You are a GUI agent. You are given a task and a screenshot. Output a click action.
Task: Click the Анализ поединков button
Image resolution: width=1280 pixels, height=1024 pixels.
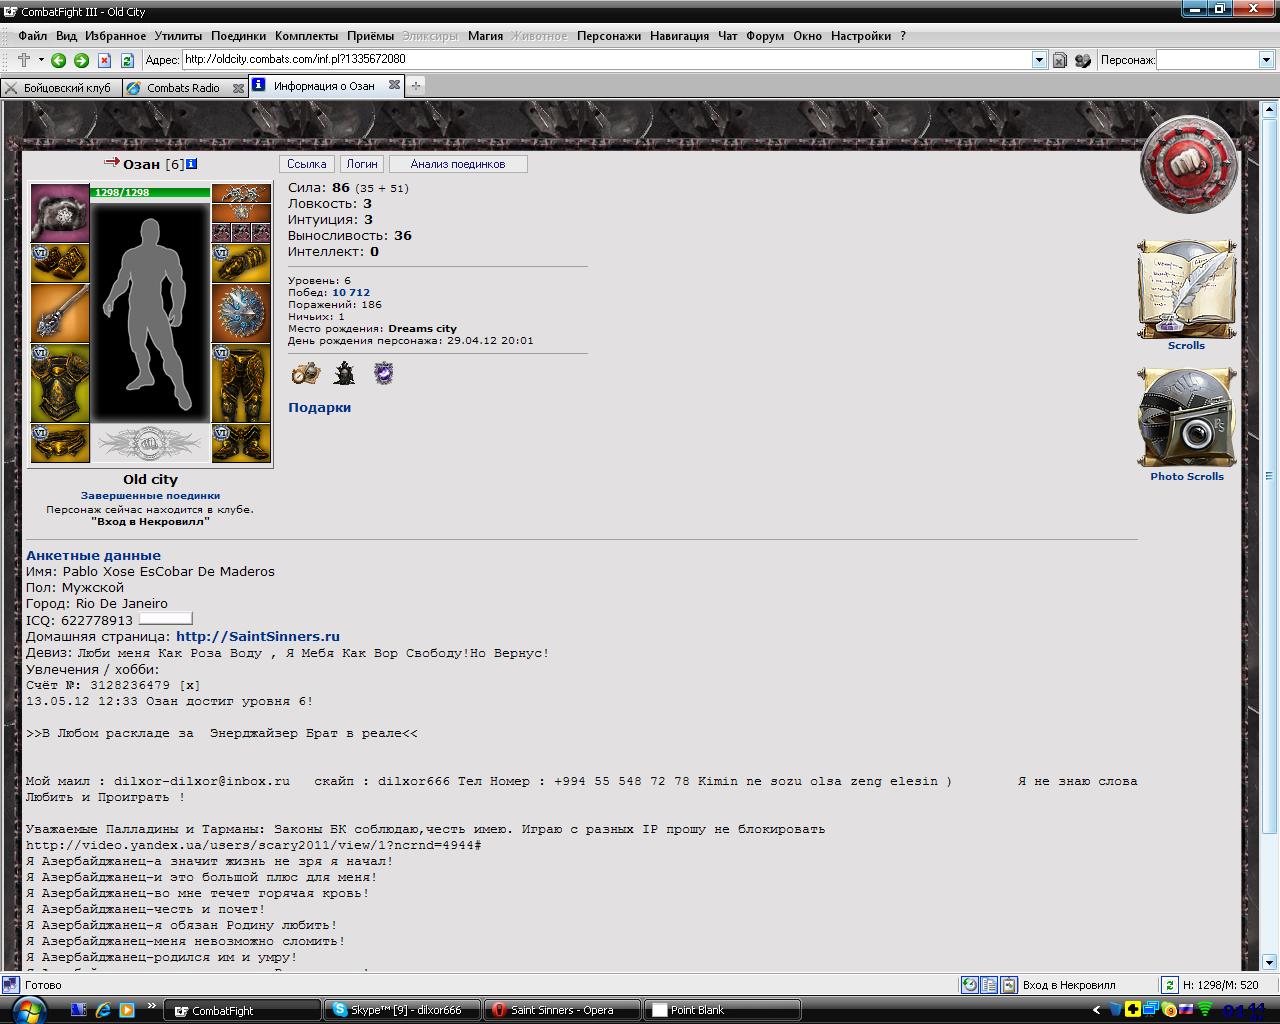pyautogui.click(x=458, y=164)
